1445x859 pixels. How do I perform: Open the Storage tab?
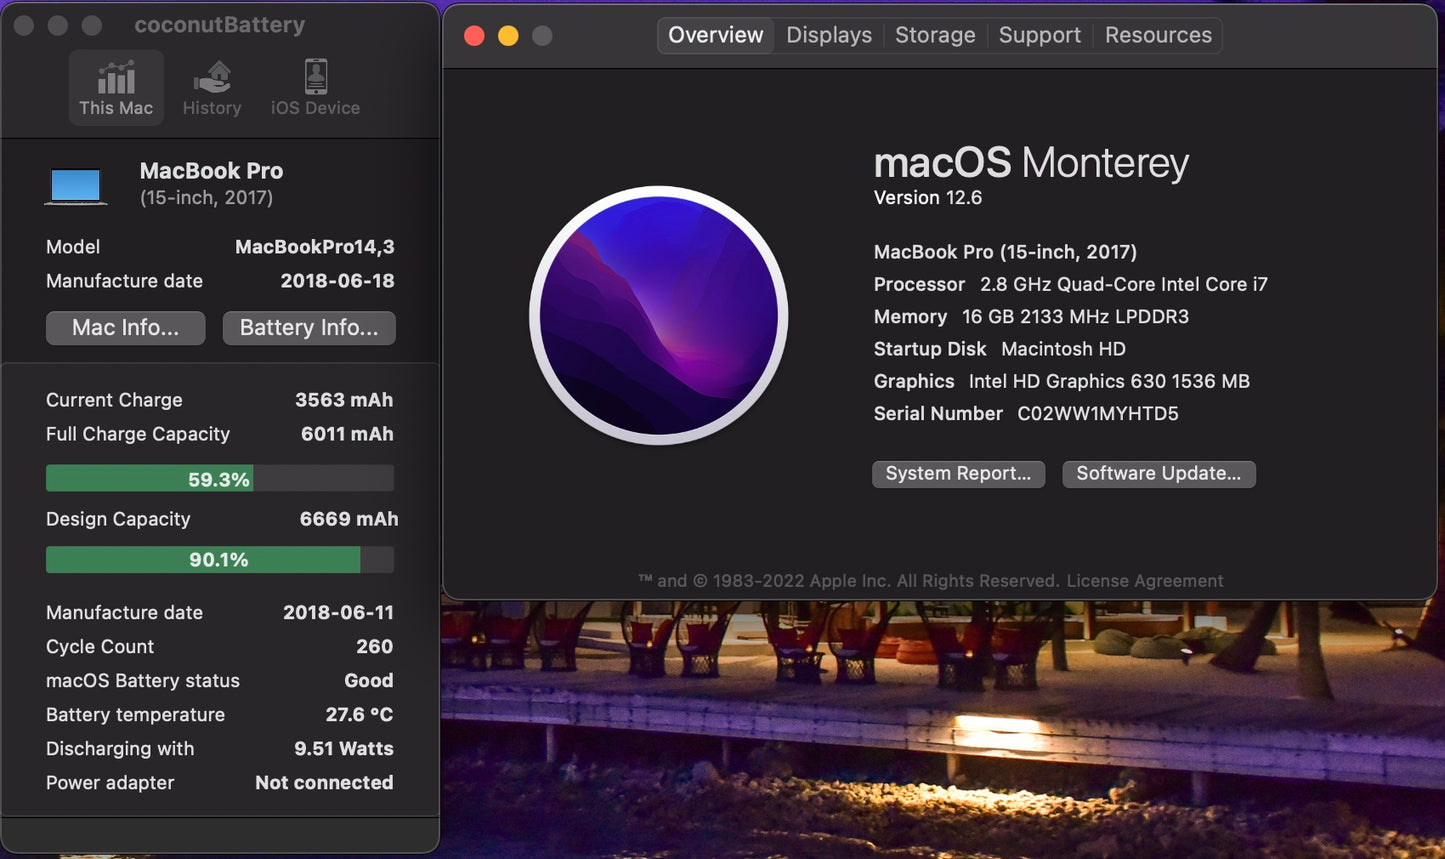(934, 35)
